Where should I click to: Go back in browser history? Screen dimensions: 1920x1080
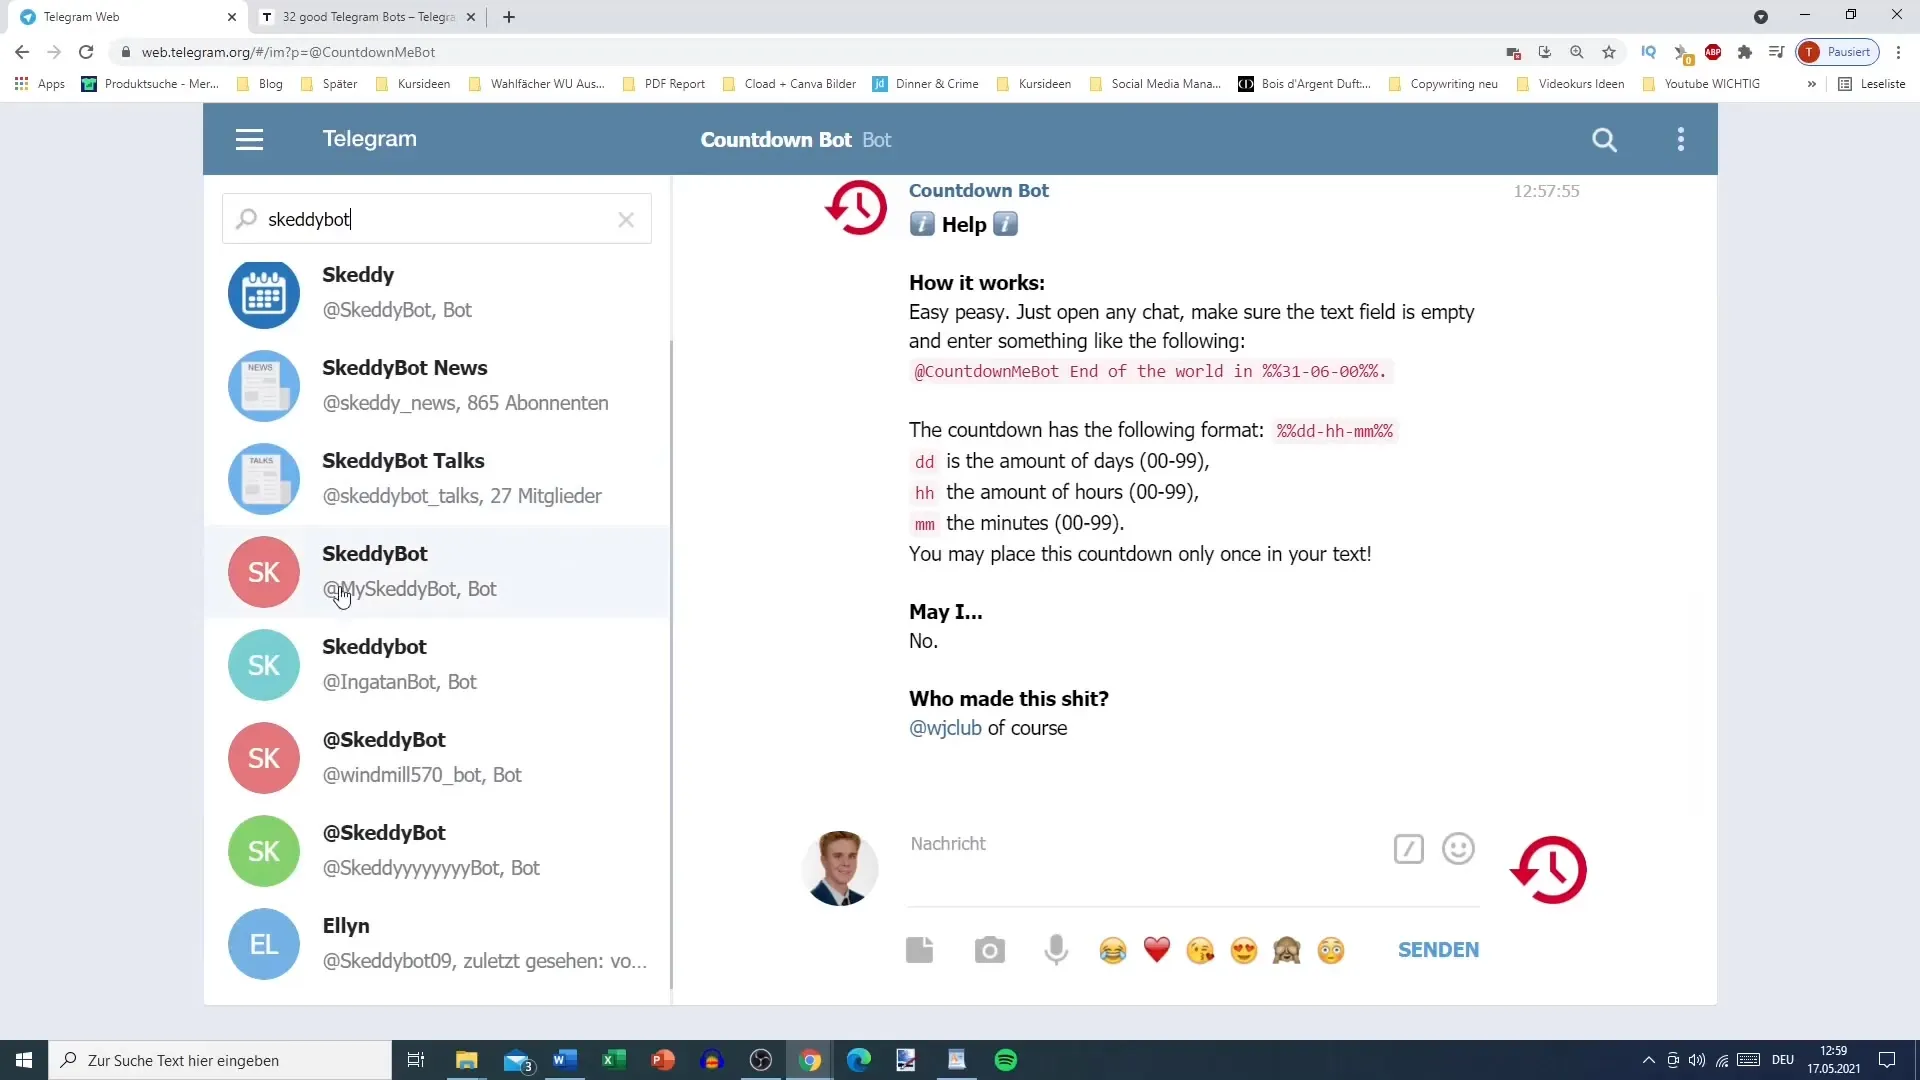[22, 52]
